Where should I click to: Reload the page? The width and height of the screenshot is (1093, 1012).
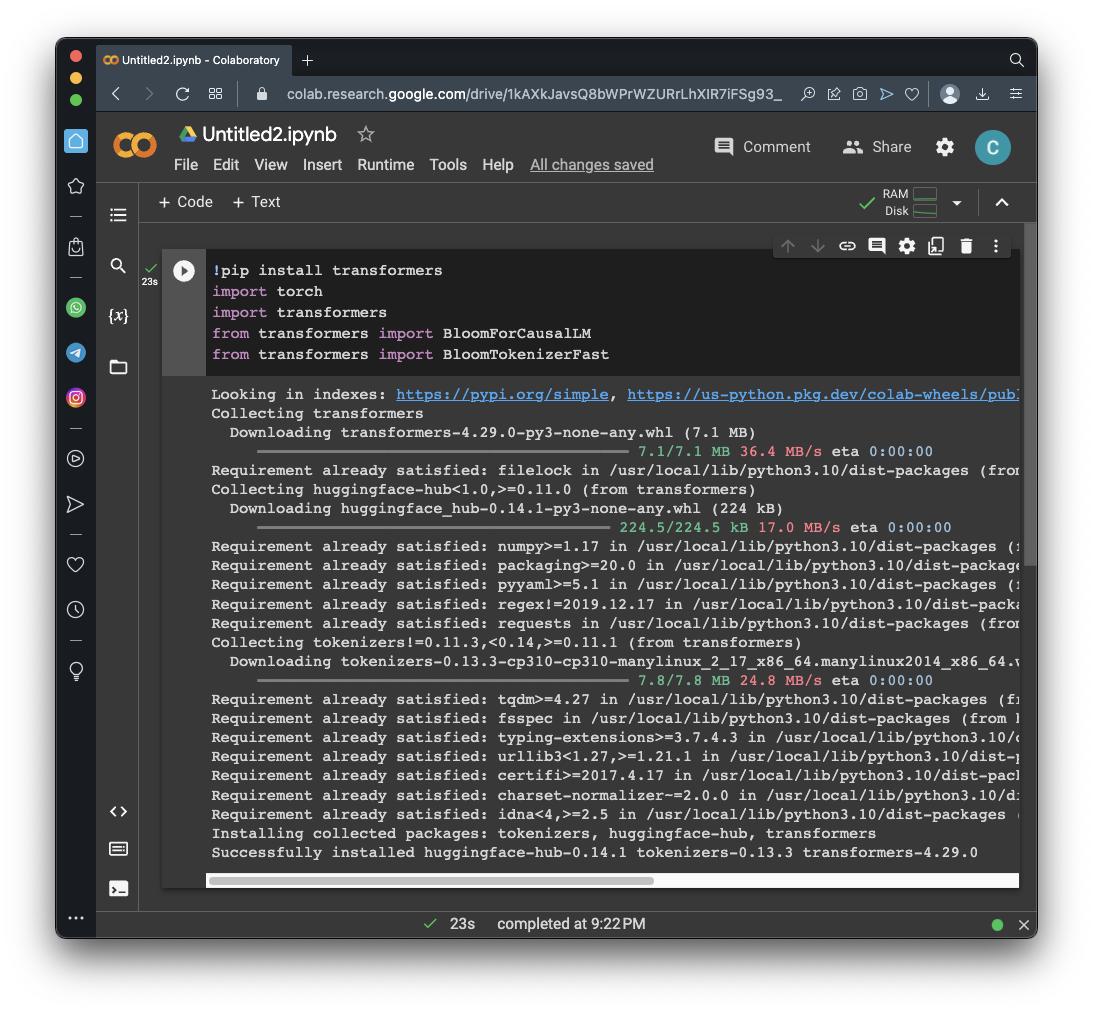pyautogui.click(x=183, y=94)
